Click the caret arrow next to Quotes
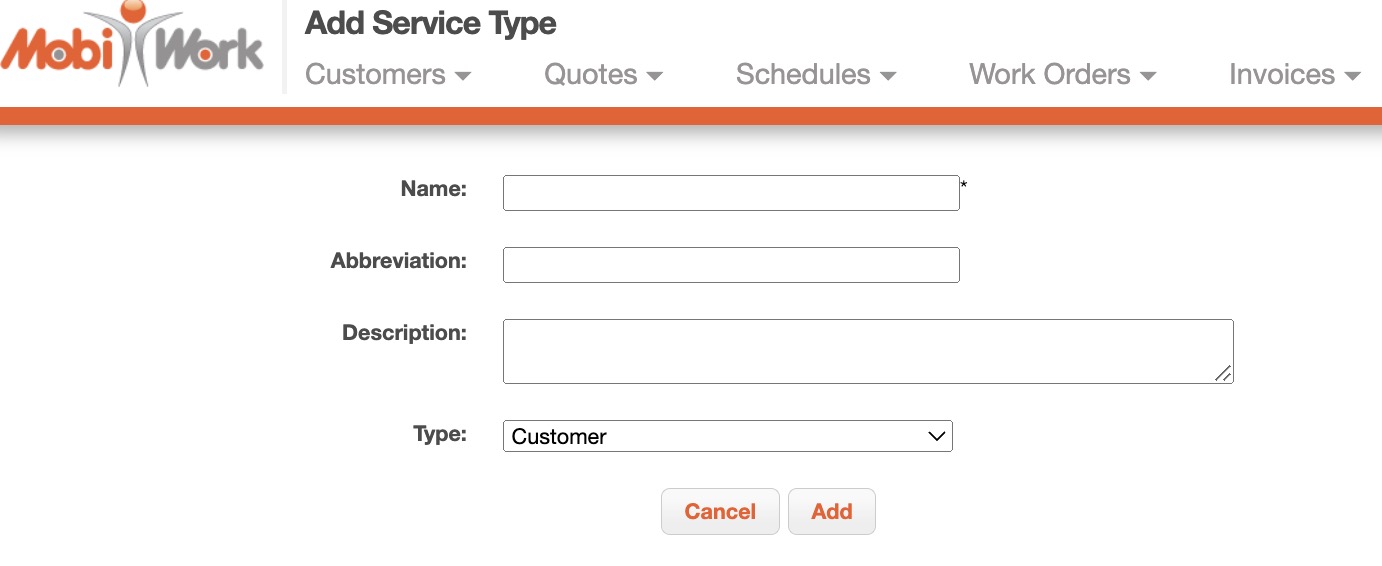The height and width of the screenshot is (566, 1382). [x=655, y=77]
